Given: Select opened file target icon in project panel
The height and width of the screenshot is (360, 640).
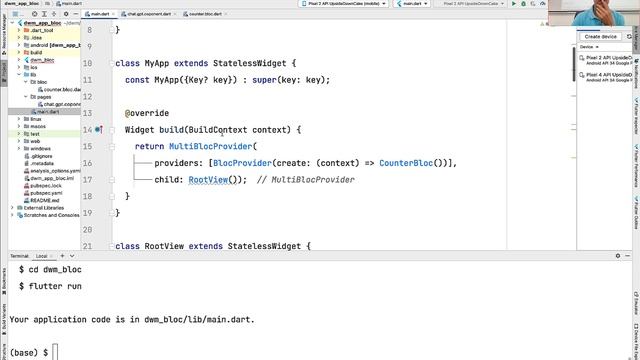Looking at the screenshot, I should (x=35, y=14).
